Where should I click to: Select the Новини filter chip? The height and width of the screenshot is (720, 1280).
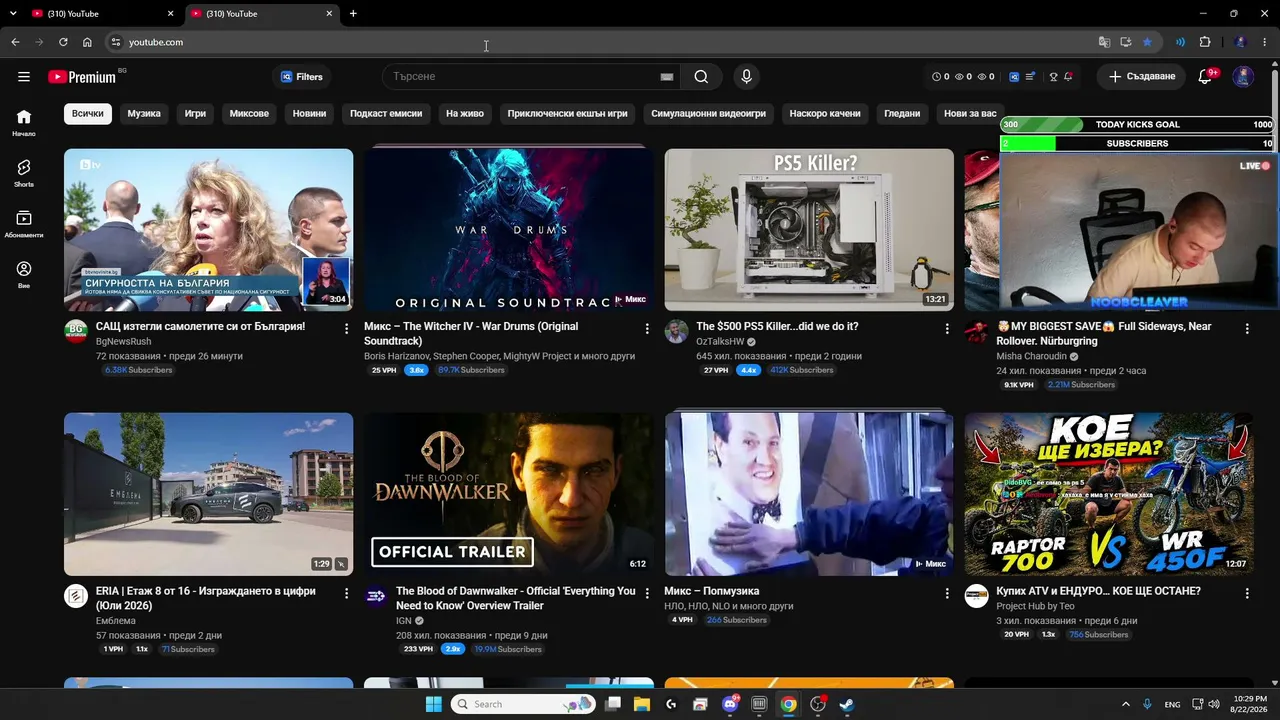pyautogui.click(x=309, y=114)
